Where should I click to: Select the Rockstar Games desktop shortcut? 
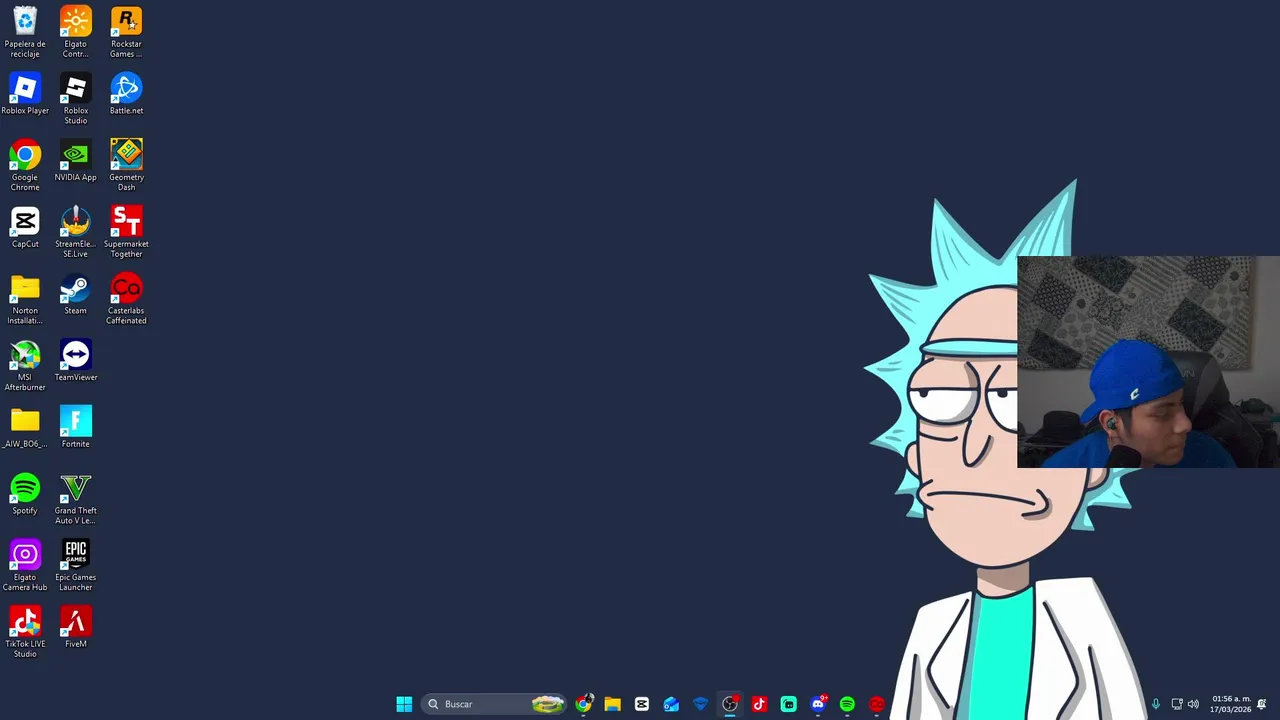click(126, 32)
